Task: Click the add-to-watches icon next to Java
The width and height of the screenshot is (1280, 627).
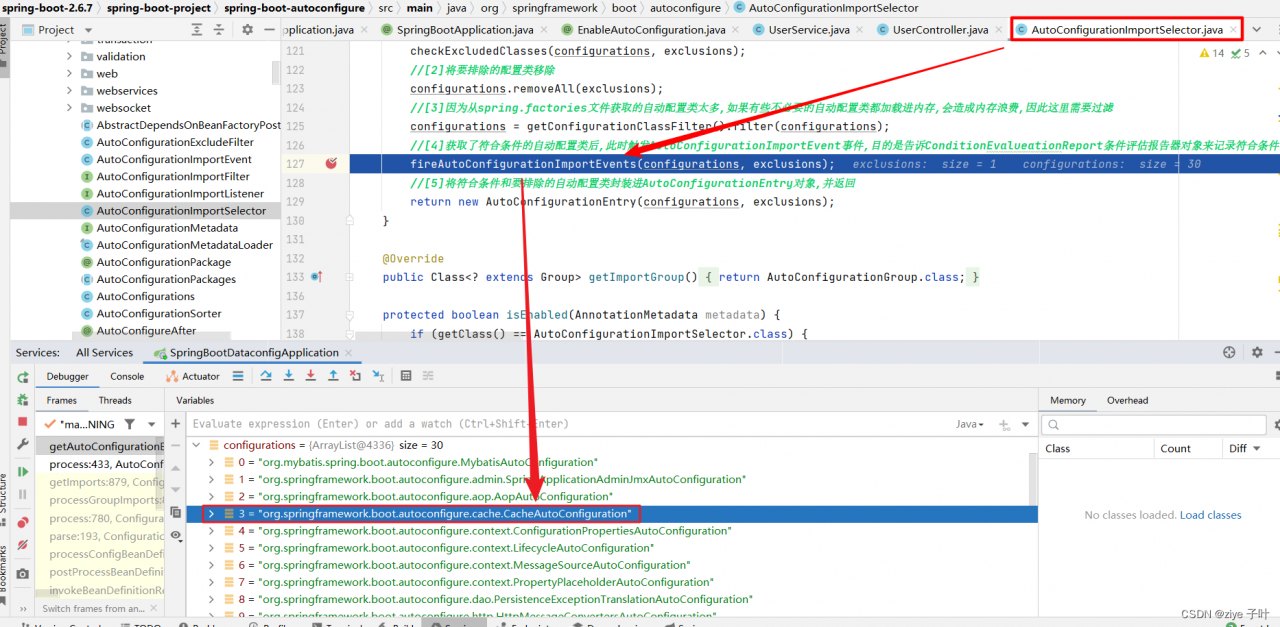Action: (x=1004, y=424)
